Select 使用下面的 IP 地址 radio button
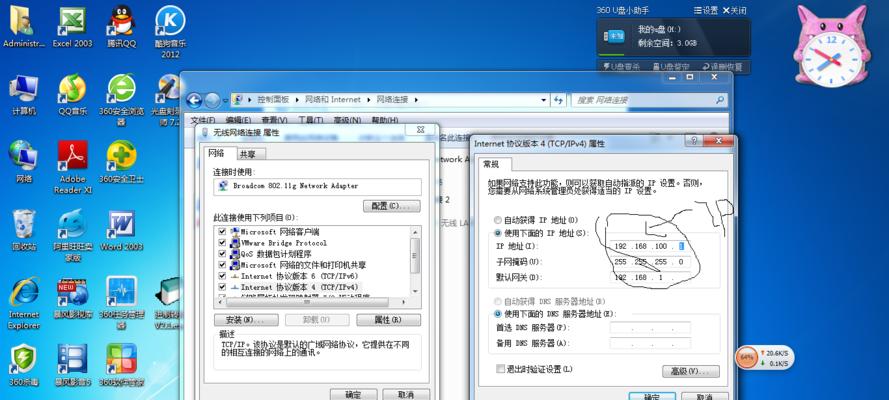The image size is (889, 400). (x=498, y=233)
